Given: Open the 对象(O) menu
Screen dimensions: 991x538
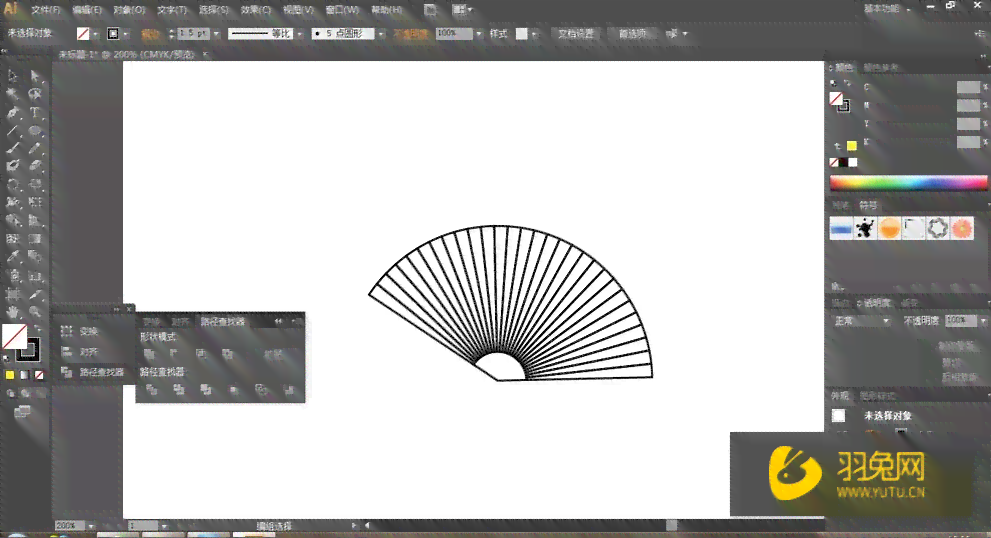Looking at the screenshot, I should pos(130,10).
